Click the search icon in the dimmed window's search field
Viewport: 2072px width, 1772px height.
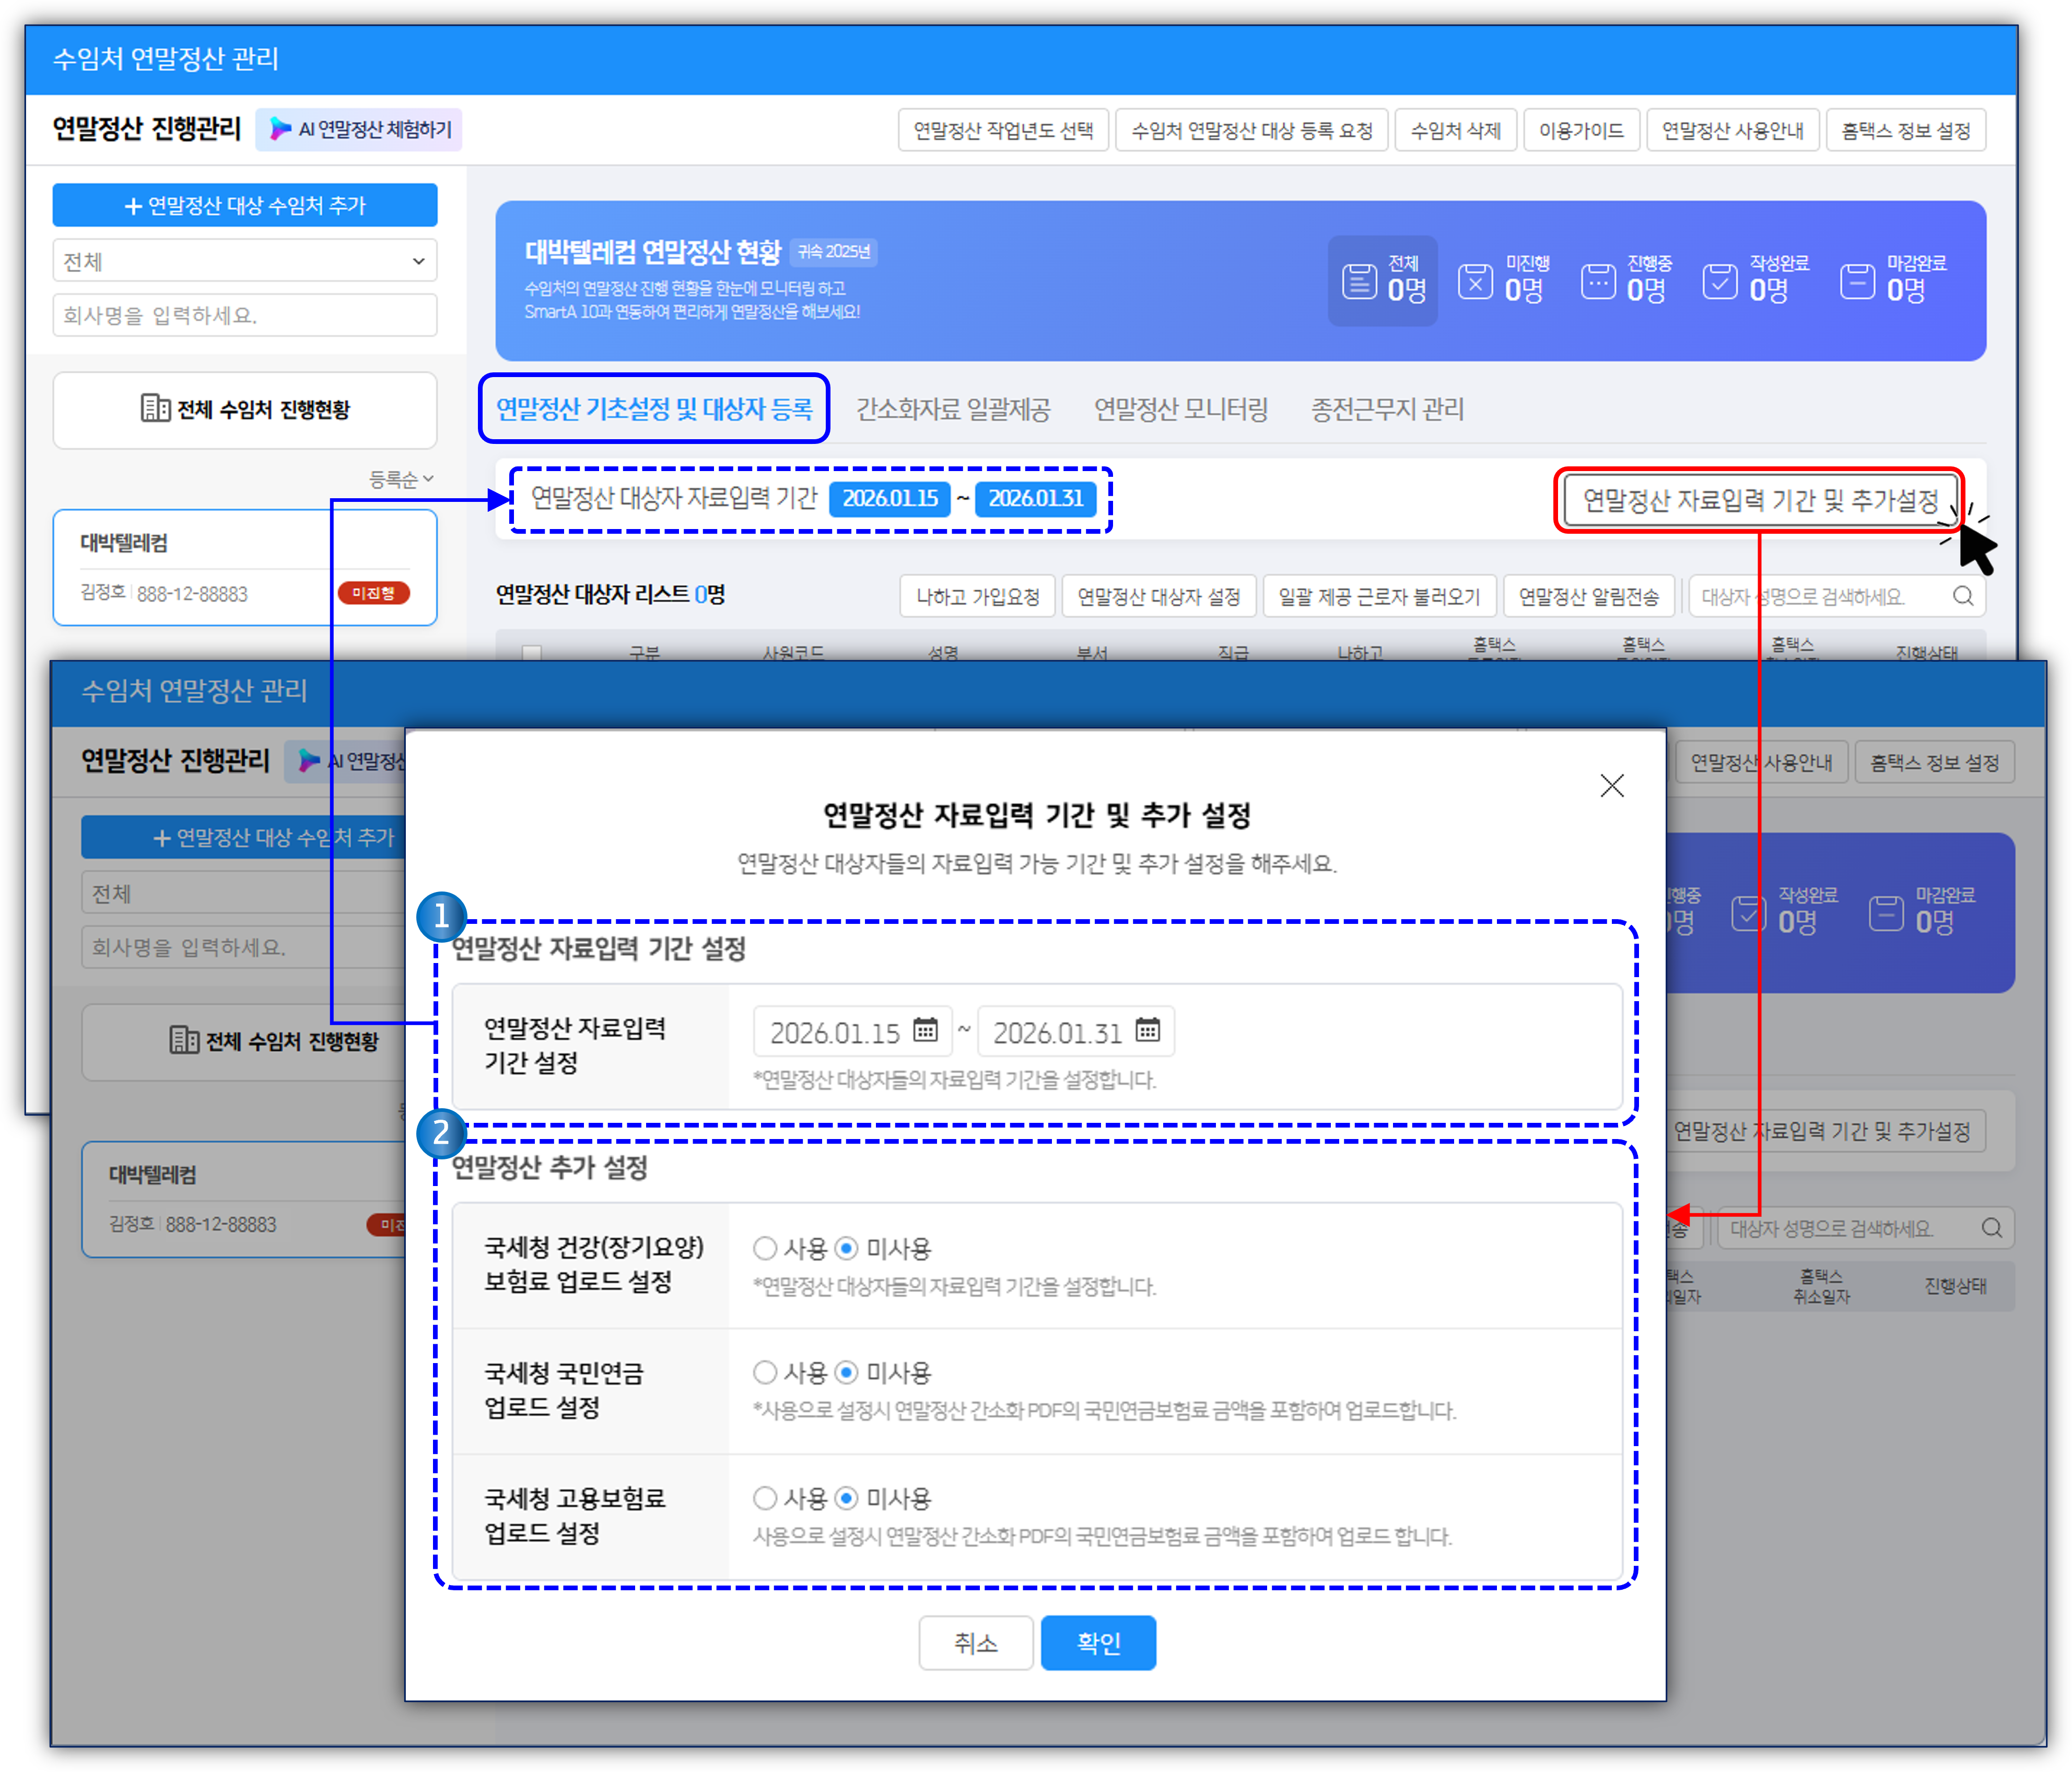[x=1992, y=1228]
